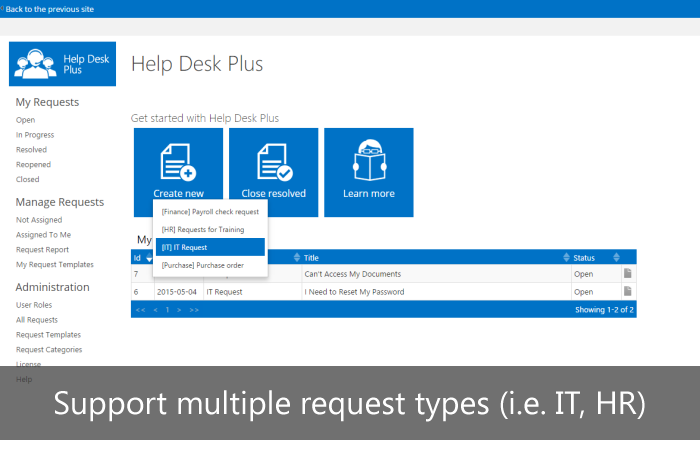The image size is (700, 476).
Task: Show Resolved requests
Action: [31, 150]
